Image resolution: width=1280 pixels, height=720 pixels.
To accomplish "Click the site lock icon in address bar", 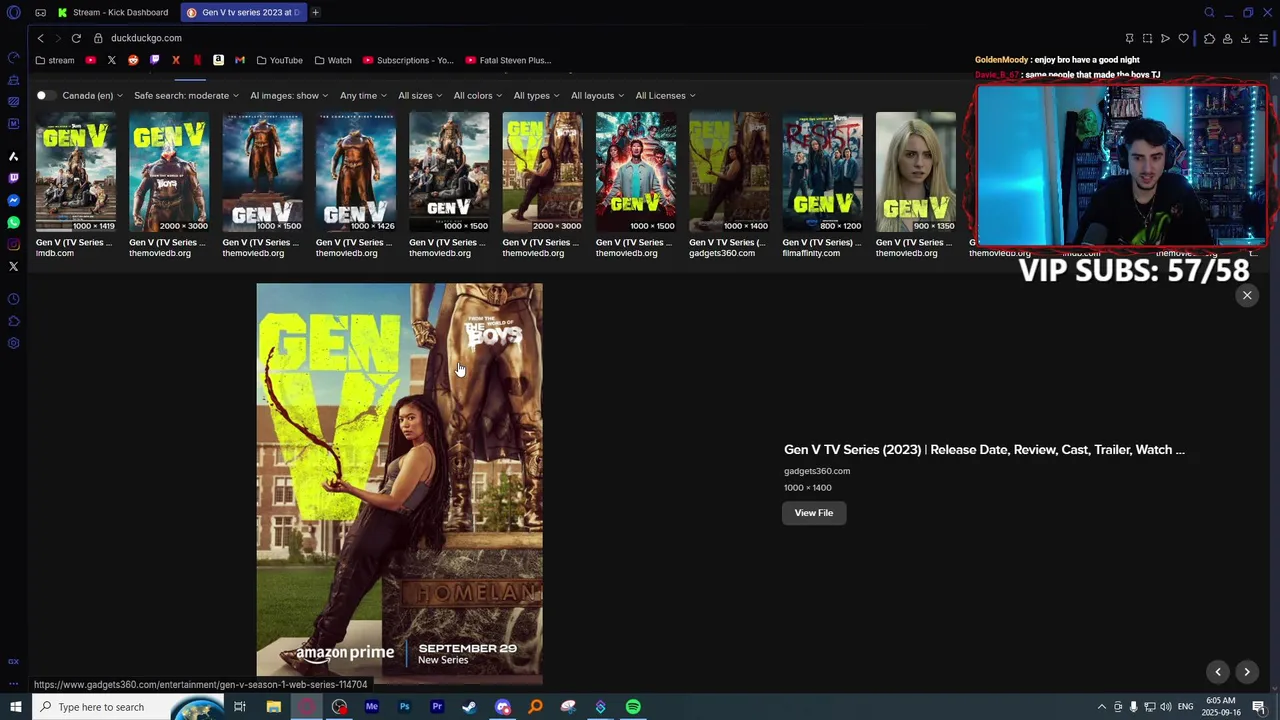I will pos(98,38).
